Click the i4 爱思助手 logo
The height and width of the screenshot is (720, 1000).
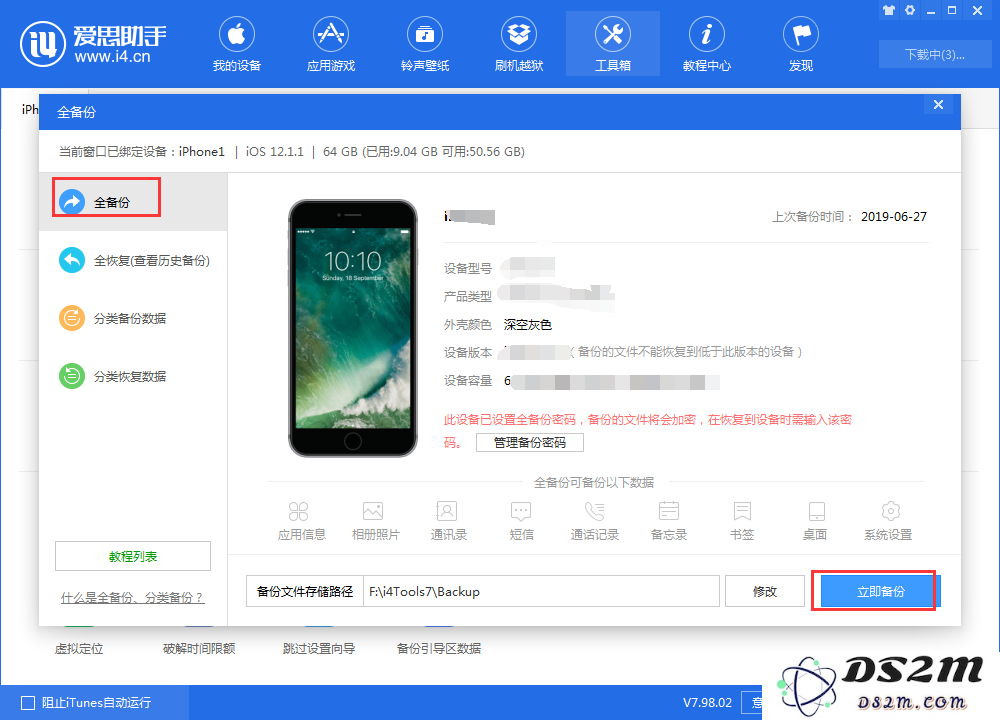pos(93,44)
